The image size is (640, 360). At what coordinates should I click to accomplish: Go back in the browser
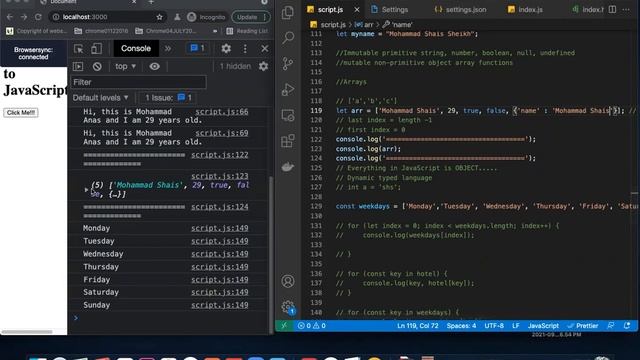[10, 17]
